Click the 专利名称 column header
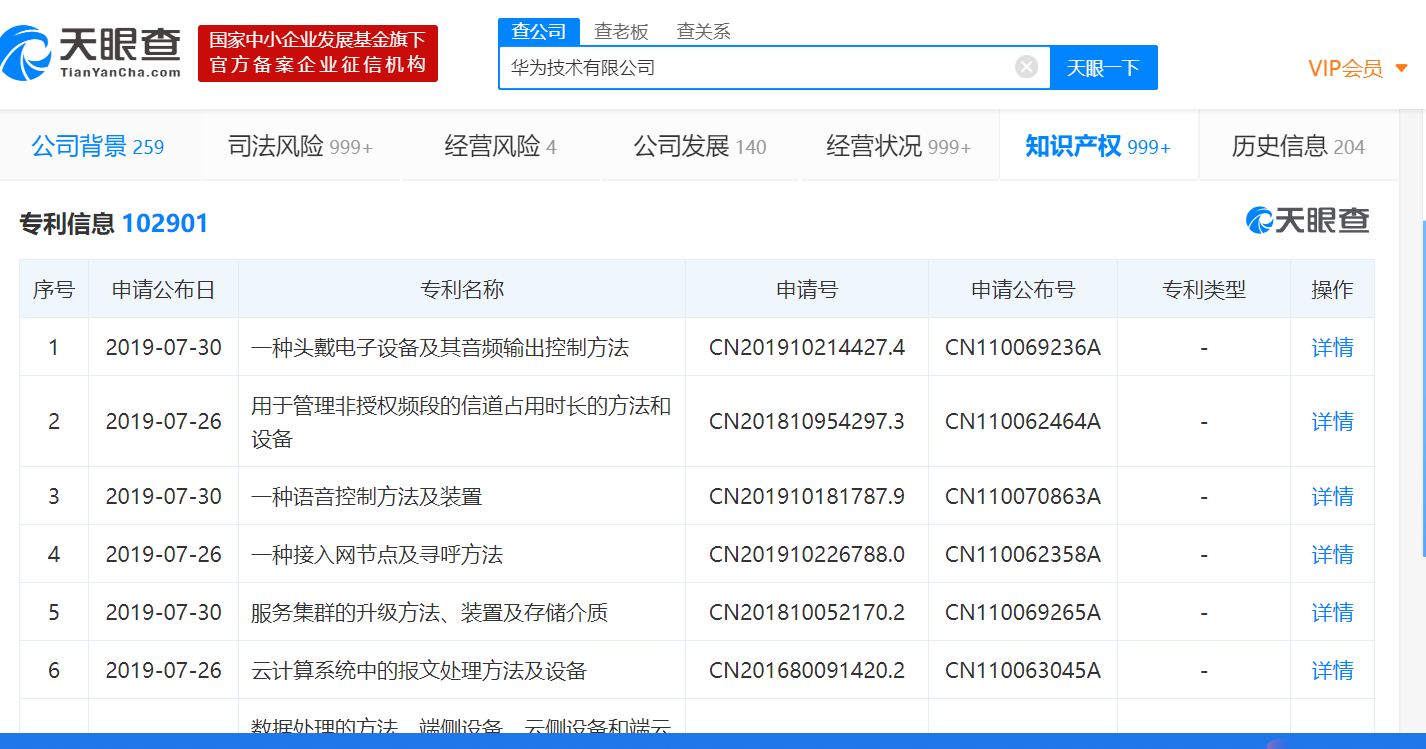Viewport: 1426px width, 749px height. 462,290
